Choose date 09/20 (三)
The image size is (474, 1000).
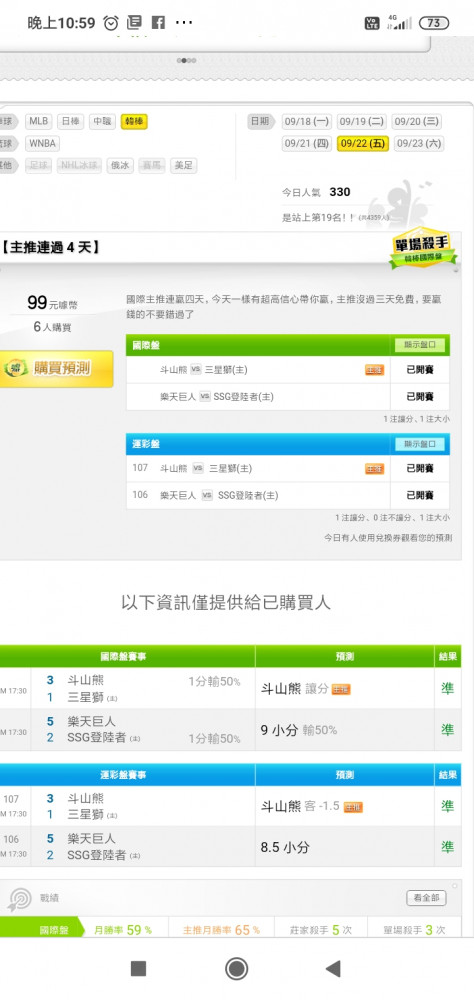417,121
